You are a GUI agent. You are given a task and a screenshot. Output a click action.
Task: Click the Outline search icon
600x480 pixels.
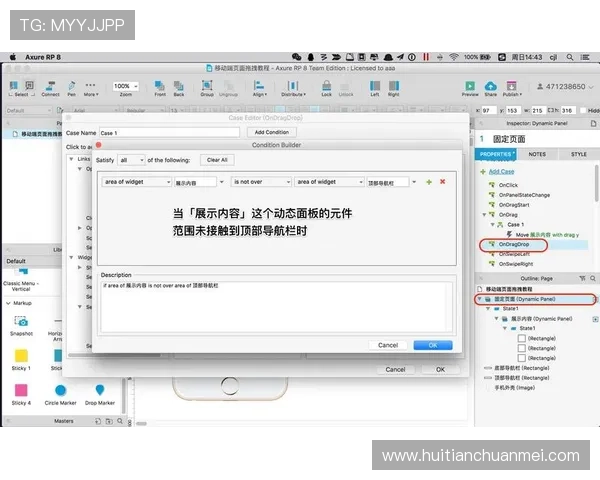[x=593, y=278]
